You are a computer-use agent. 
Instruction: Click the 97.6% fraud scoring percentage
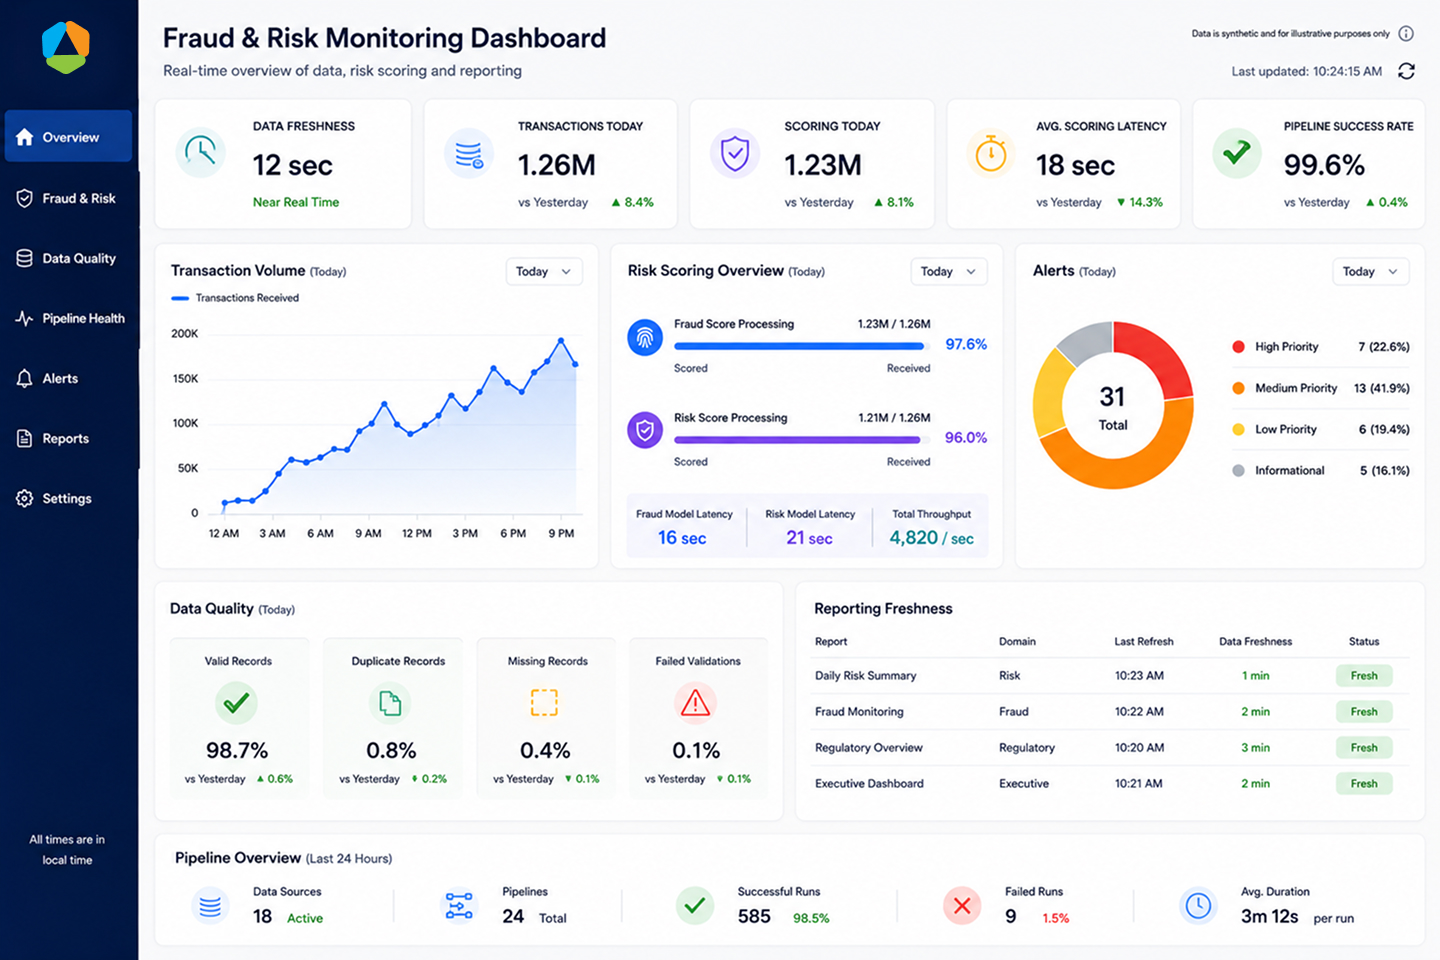[x=966, y=344]
